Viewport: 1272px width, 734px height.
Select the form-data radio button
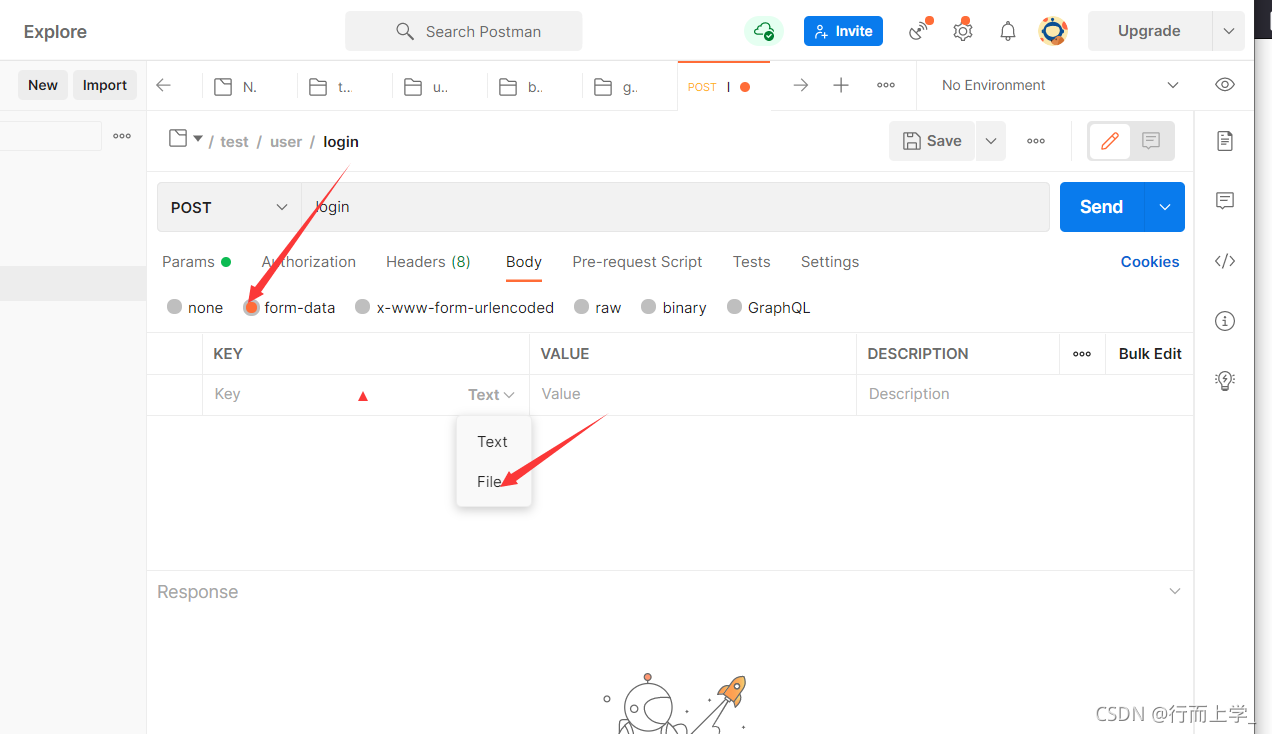(252, 307)
